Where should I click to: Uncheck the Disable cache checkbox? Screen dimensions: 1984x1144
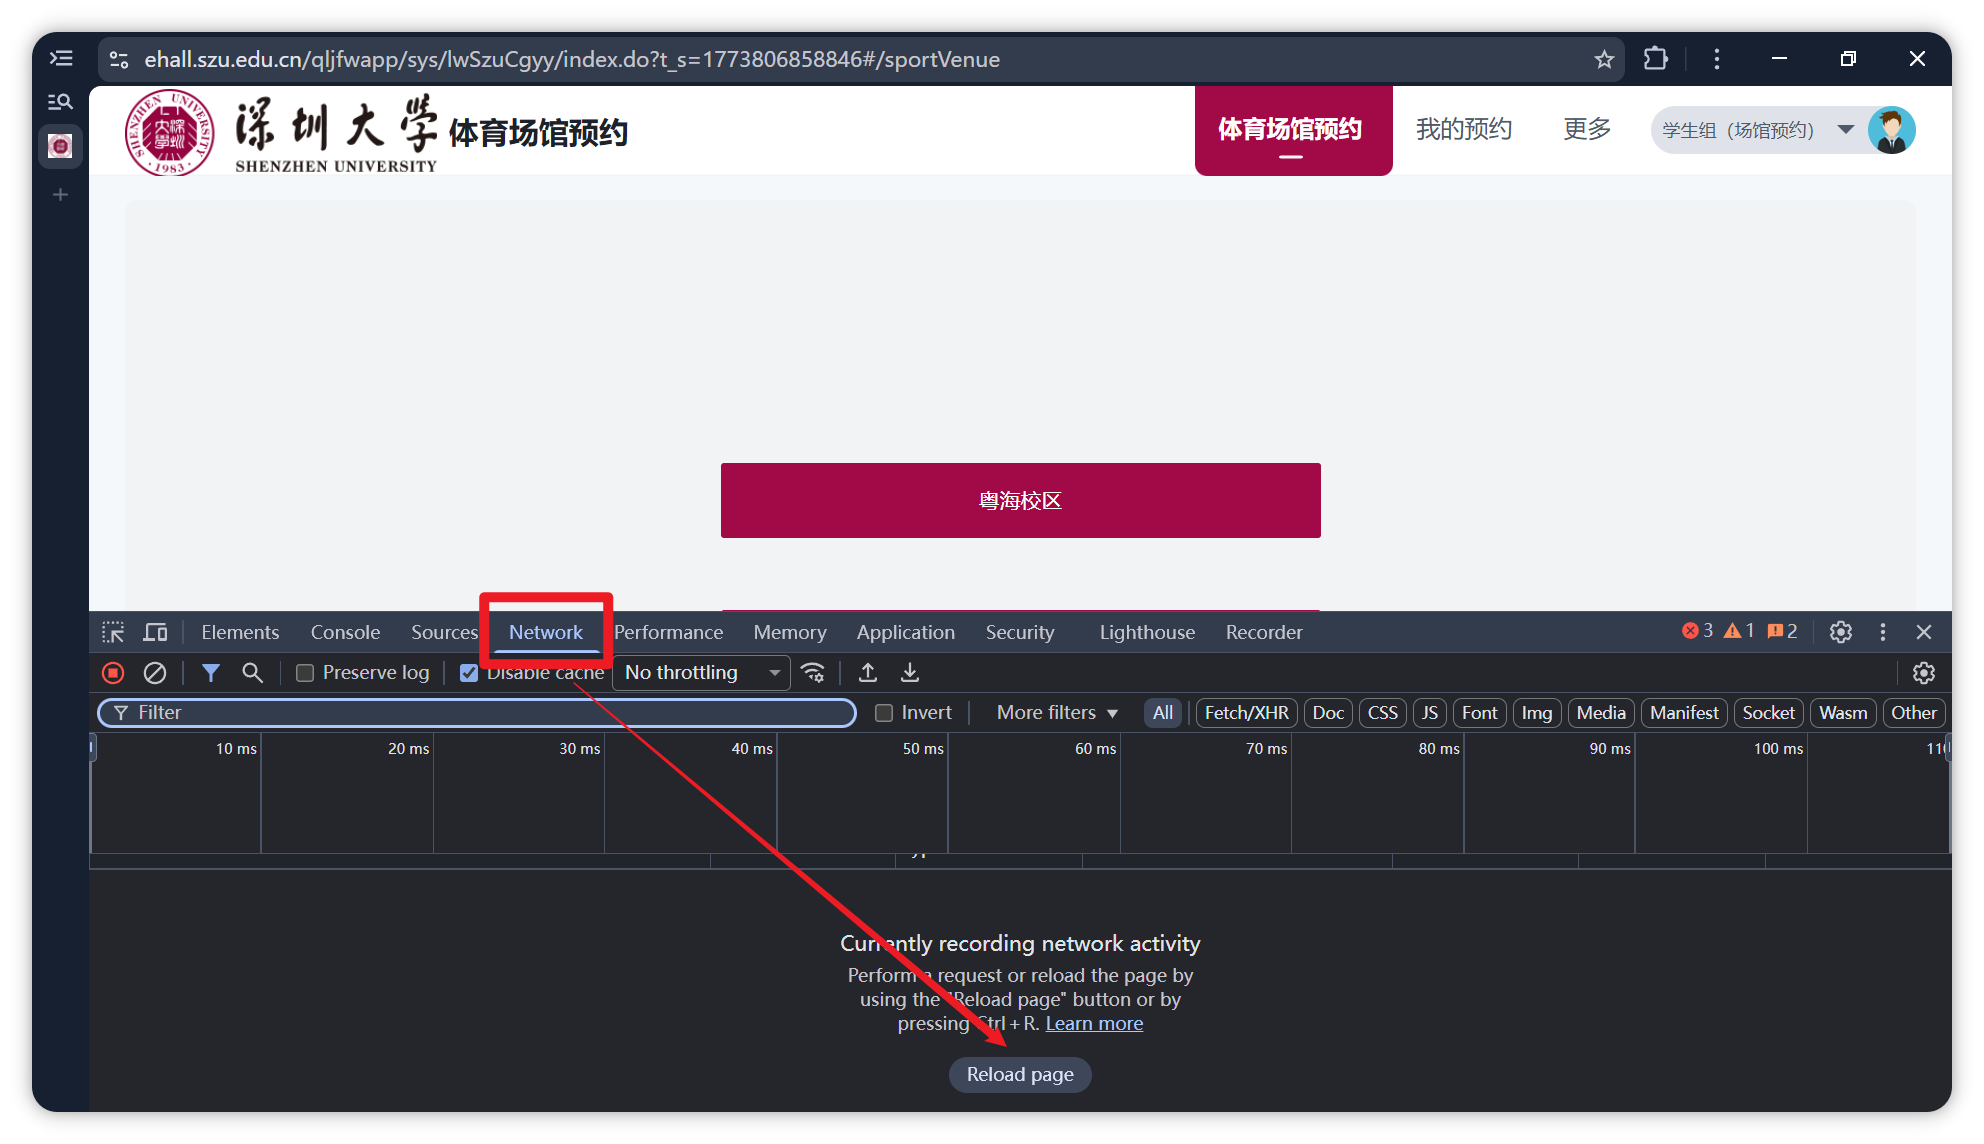coord(469,673)
